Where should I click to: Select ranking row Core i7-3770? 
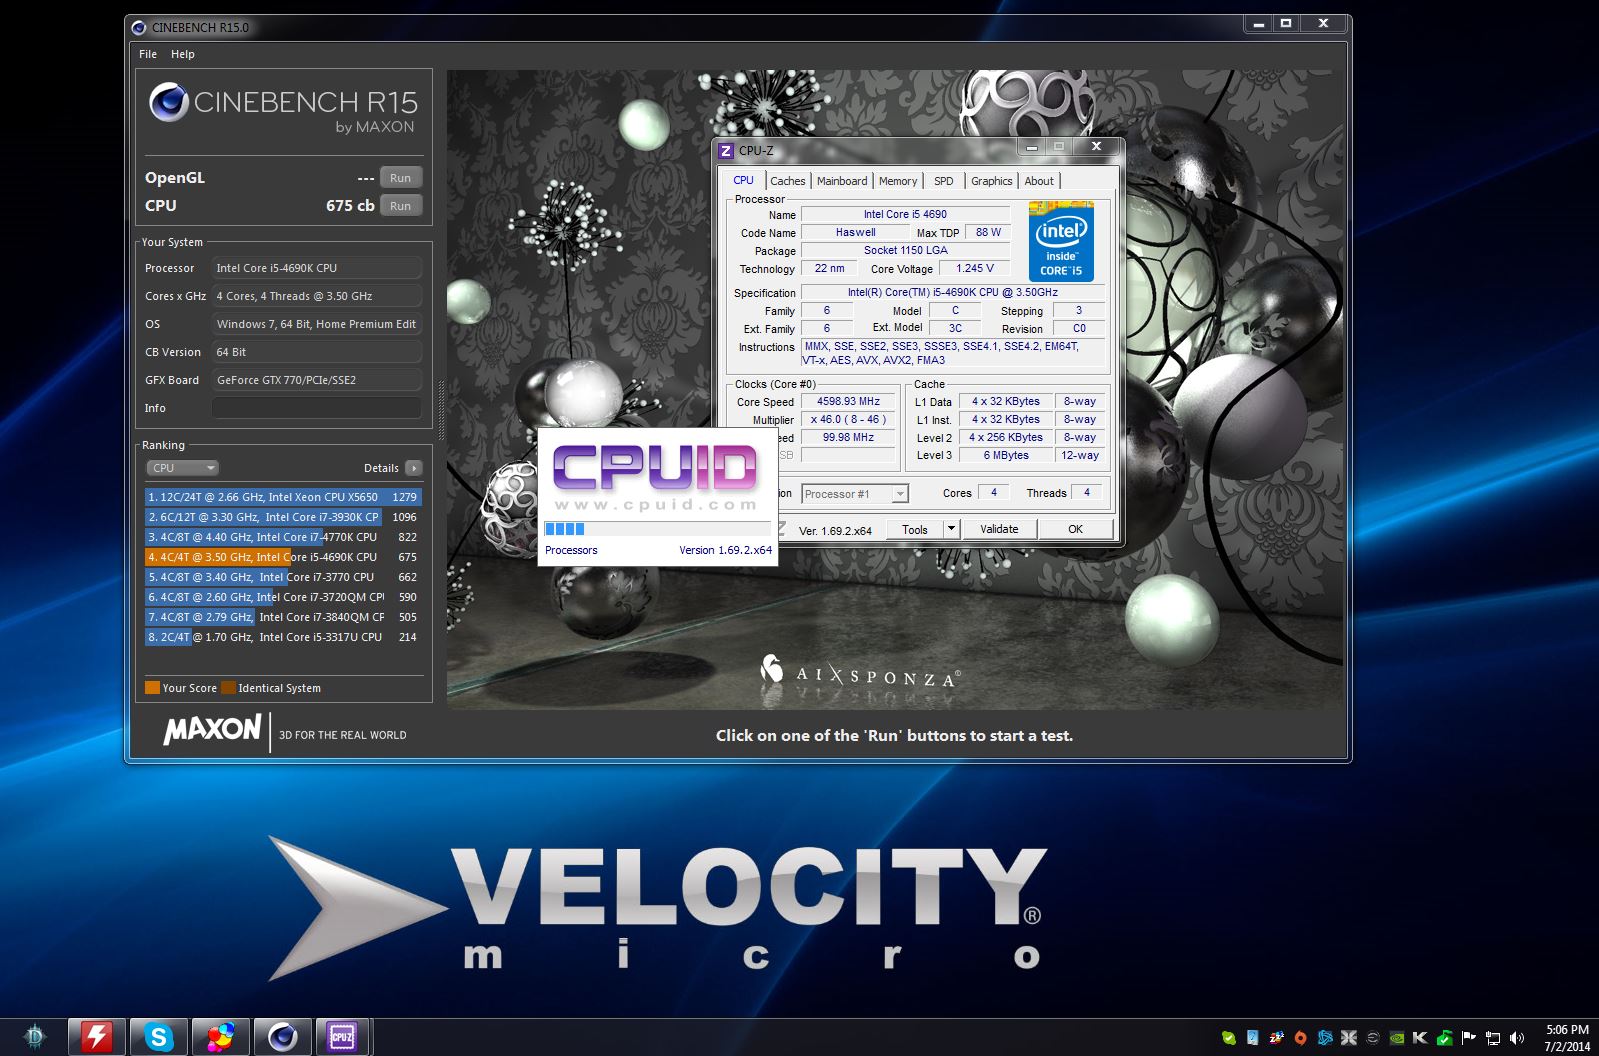(283, 577)
